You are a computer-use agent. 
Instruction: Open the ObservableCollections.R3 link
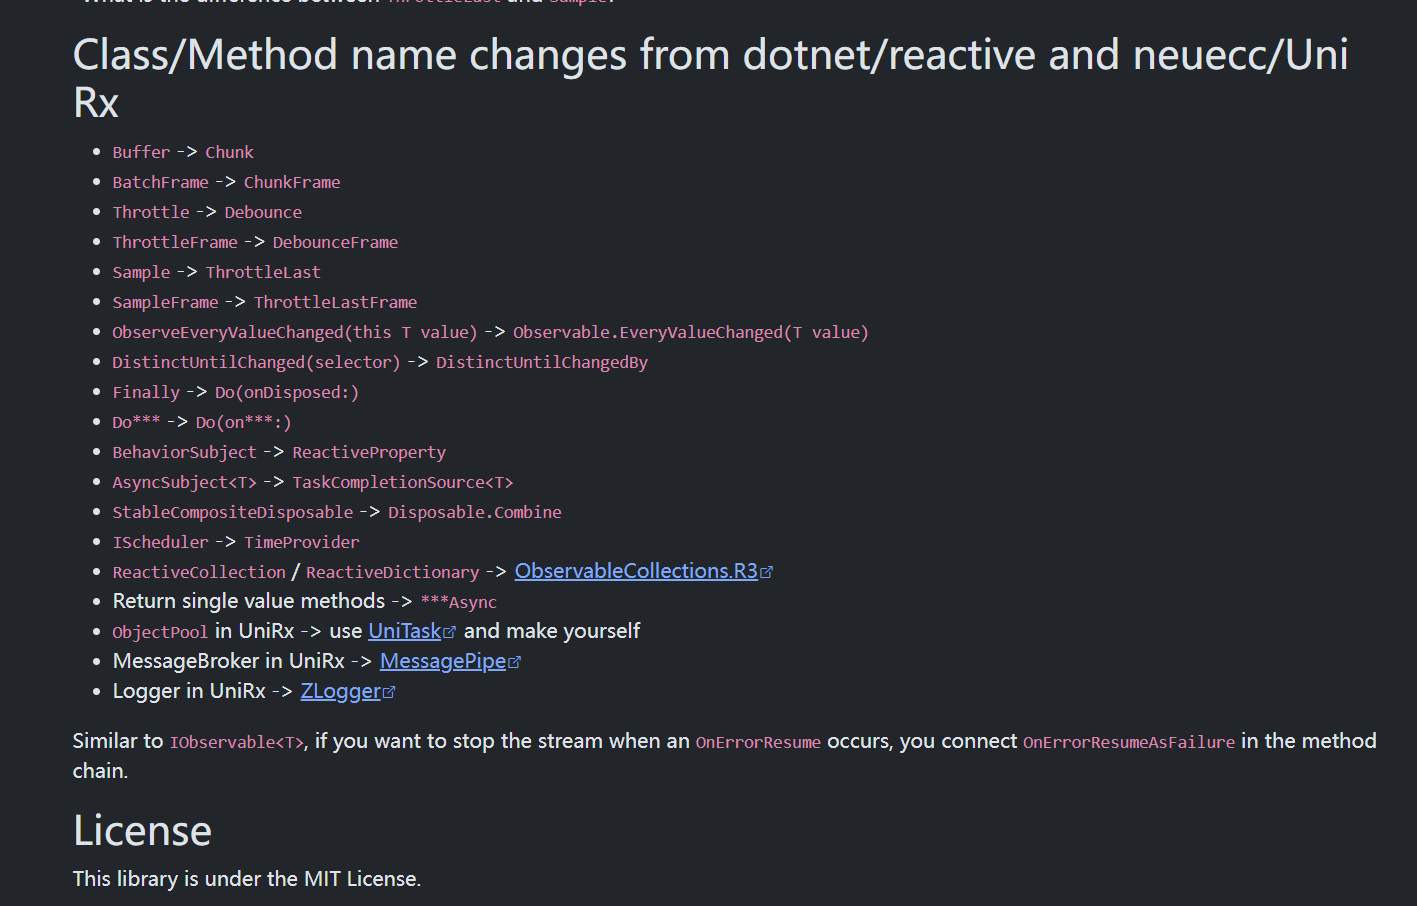tap(636, 571)
